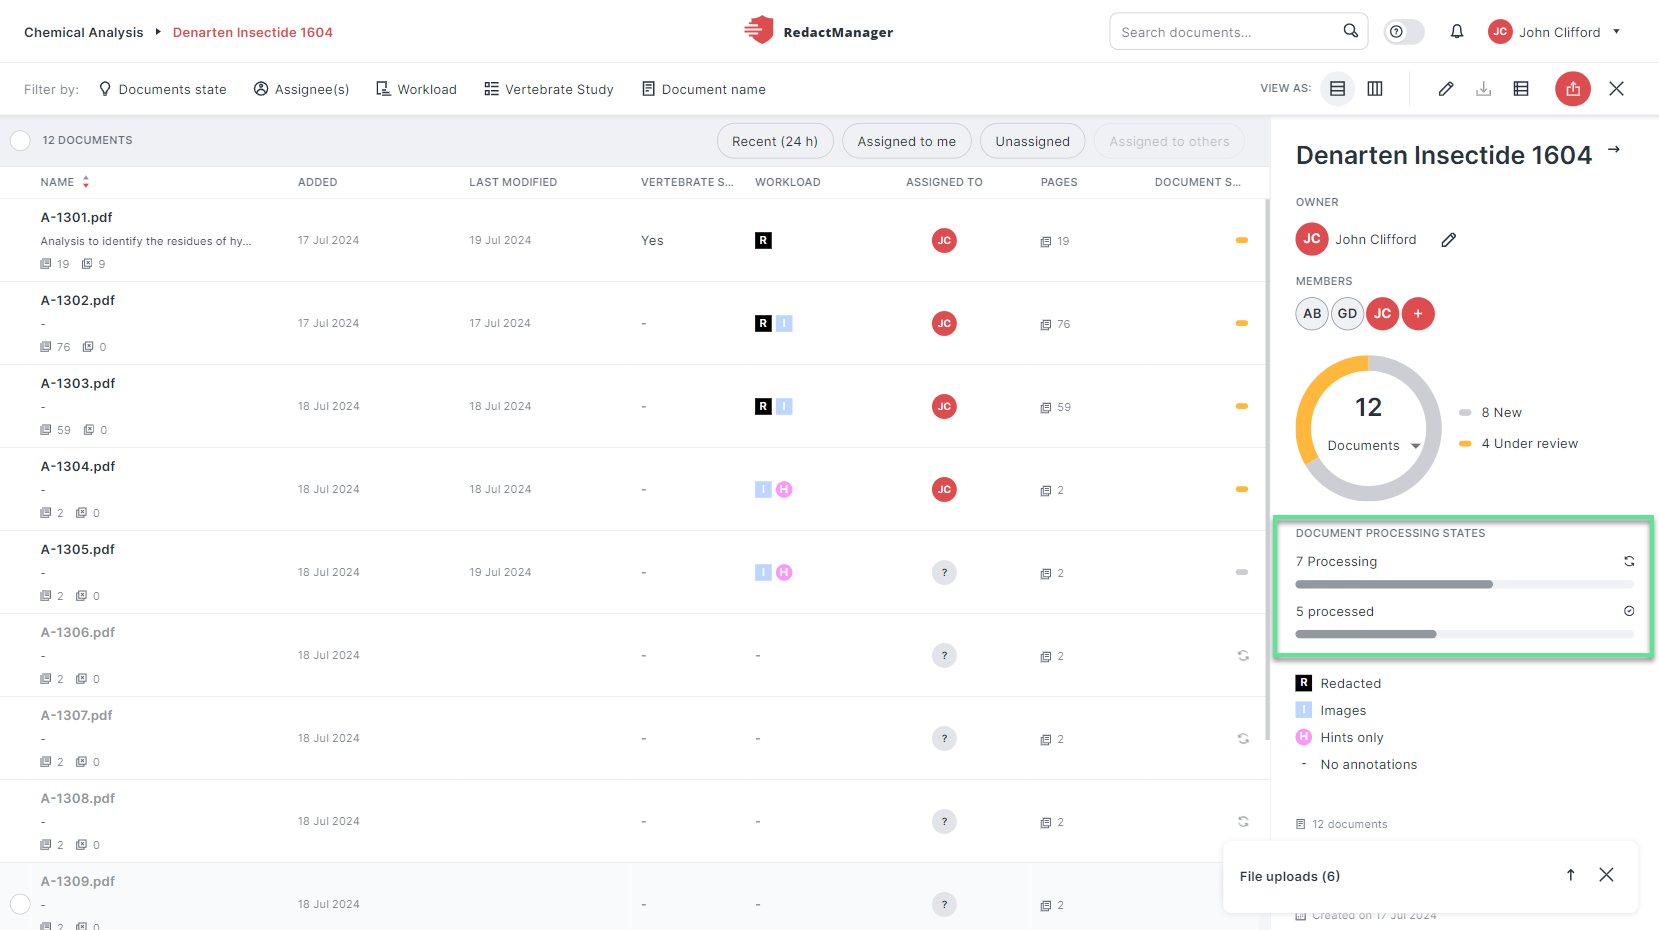
Task: Click member AB avatar
Action: 1312,314
